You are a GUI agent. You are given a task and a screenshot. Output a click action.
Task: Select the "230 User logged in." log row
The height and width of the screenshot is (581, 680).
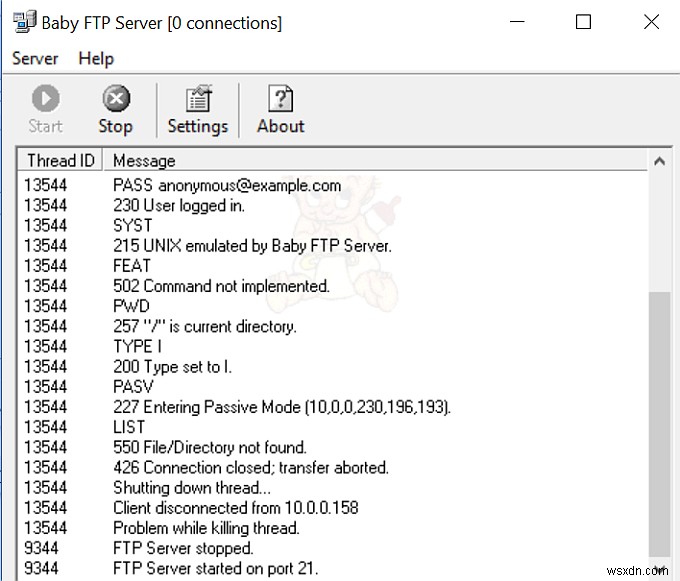pos(179,205)
